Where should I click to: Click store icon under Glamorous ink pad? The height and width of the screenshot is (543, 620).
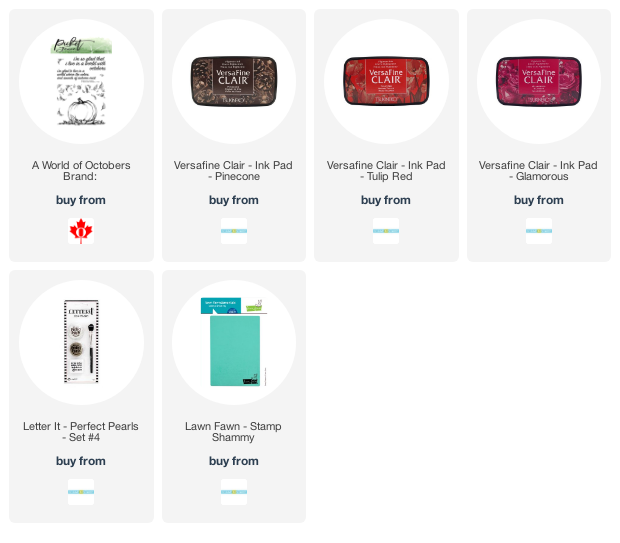click(539, 231)
